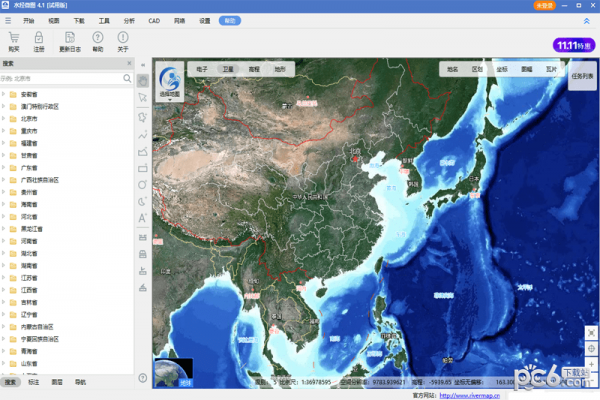Switch map to 地形 mode

[x=280, y=69]
